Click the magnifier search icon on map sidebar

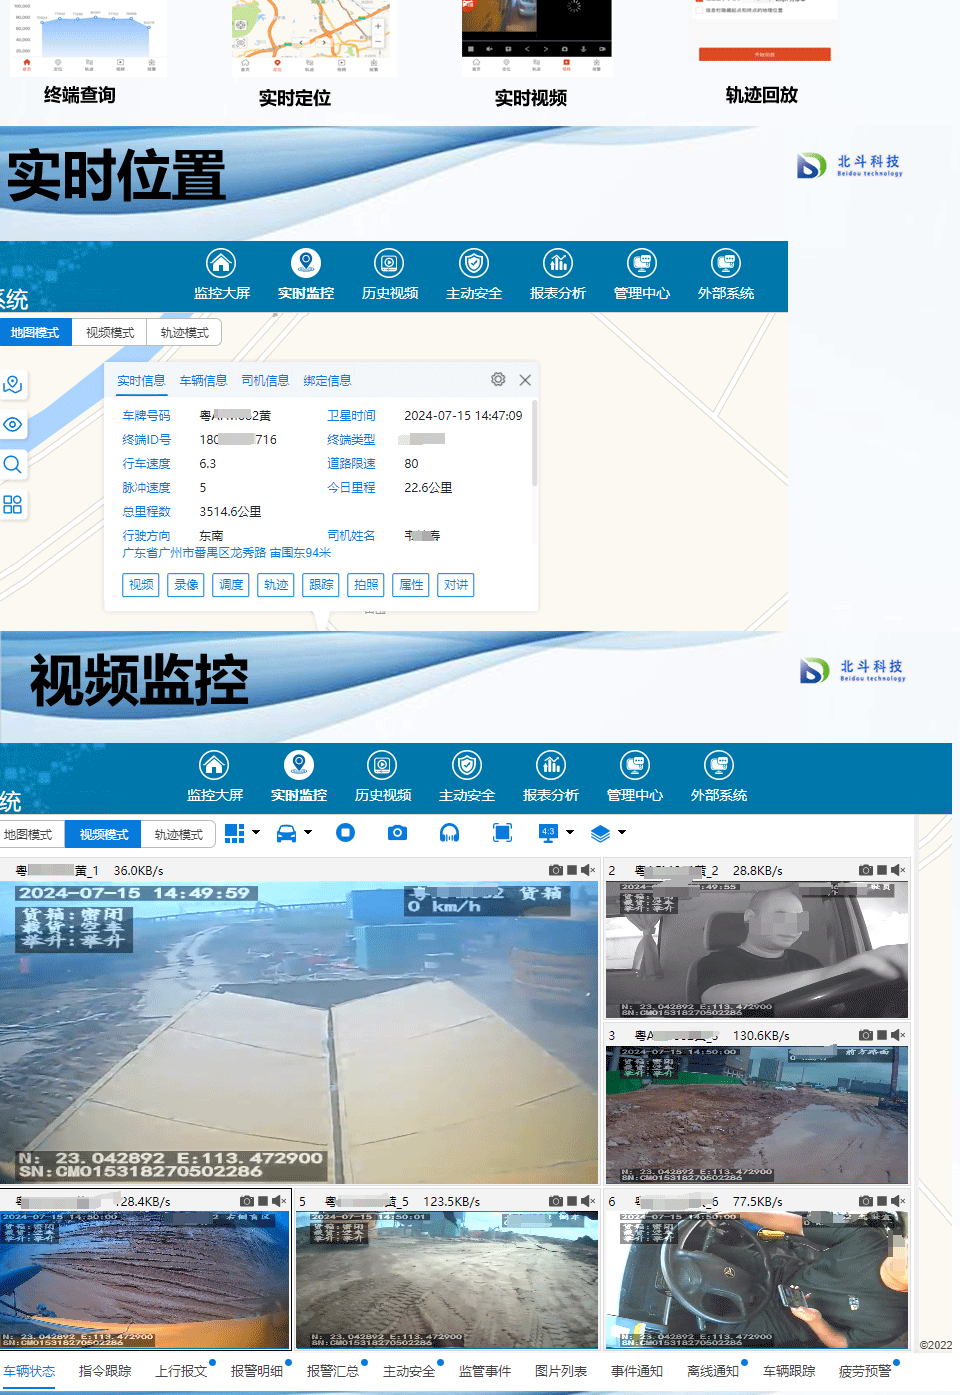13,465
